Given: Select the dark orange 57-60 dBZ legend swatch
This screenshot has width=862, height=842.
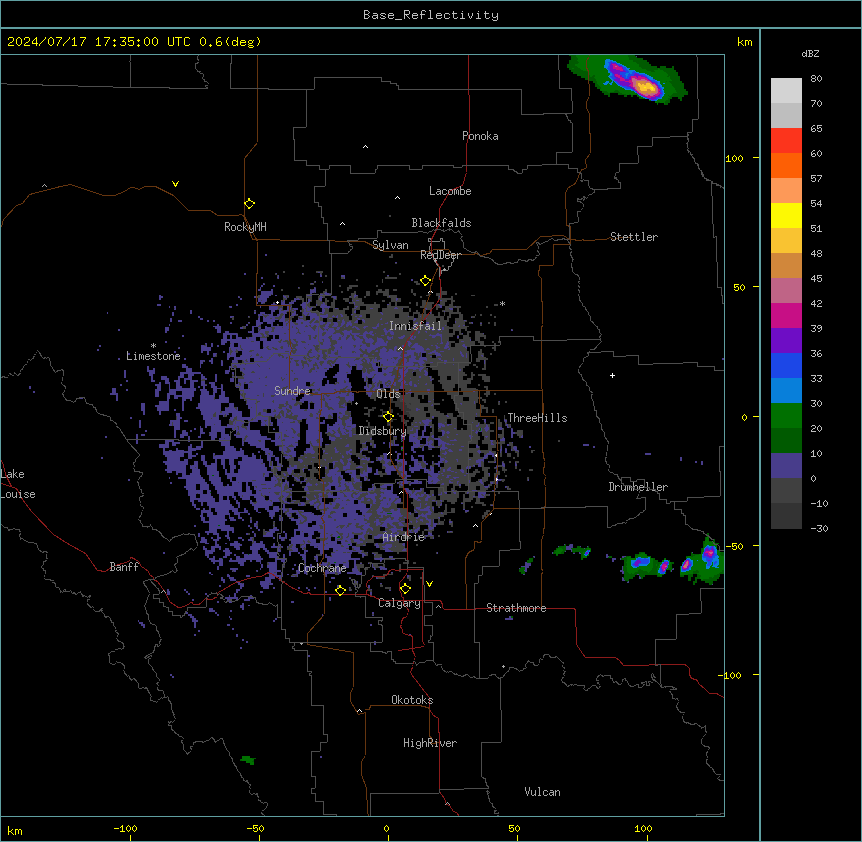Looking at the screenshot, I should click(786, 165).
